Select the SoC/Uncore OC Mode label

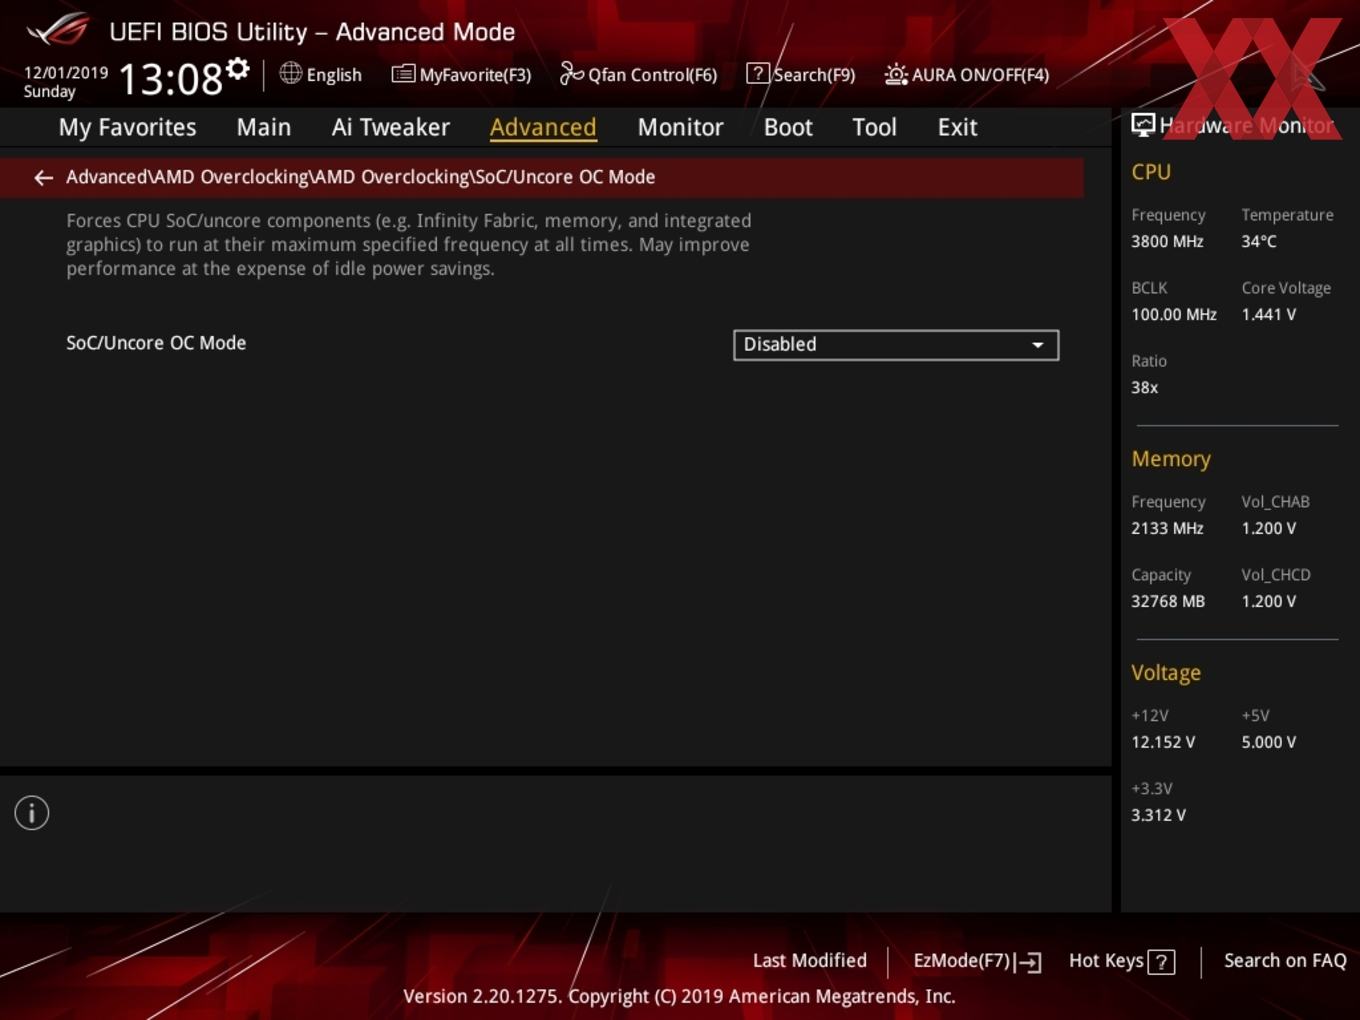tap(156, 342)
